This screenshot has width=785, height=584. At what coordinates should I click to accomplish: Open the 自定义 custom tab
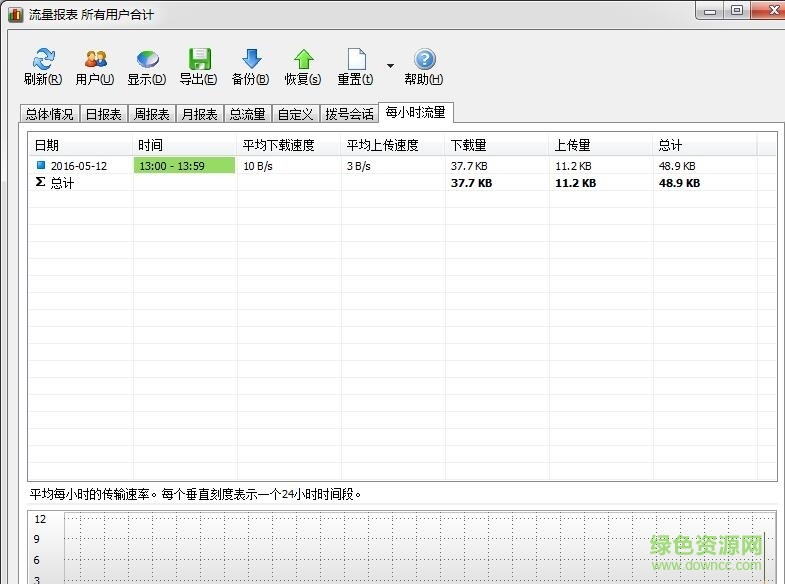[295, 114]
